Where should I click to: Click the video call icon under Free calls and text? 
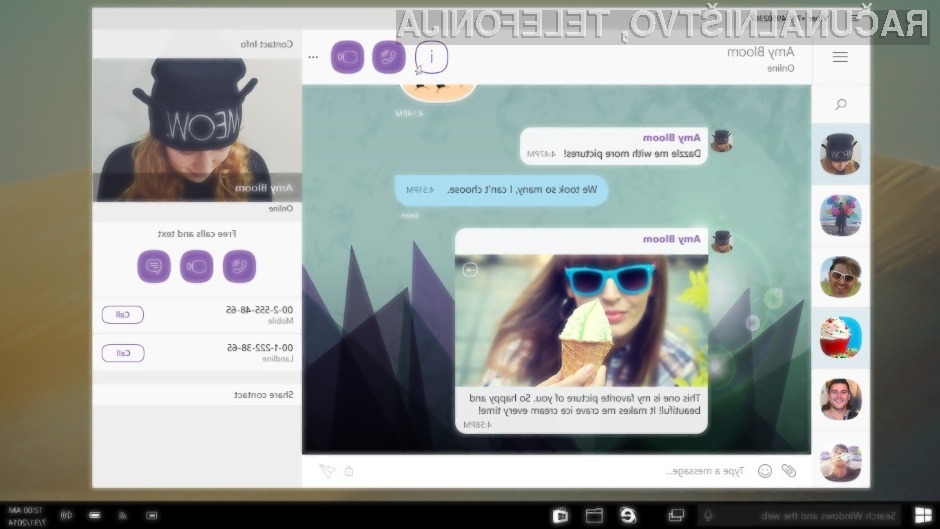pos(197,266)
